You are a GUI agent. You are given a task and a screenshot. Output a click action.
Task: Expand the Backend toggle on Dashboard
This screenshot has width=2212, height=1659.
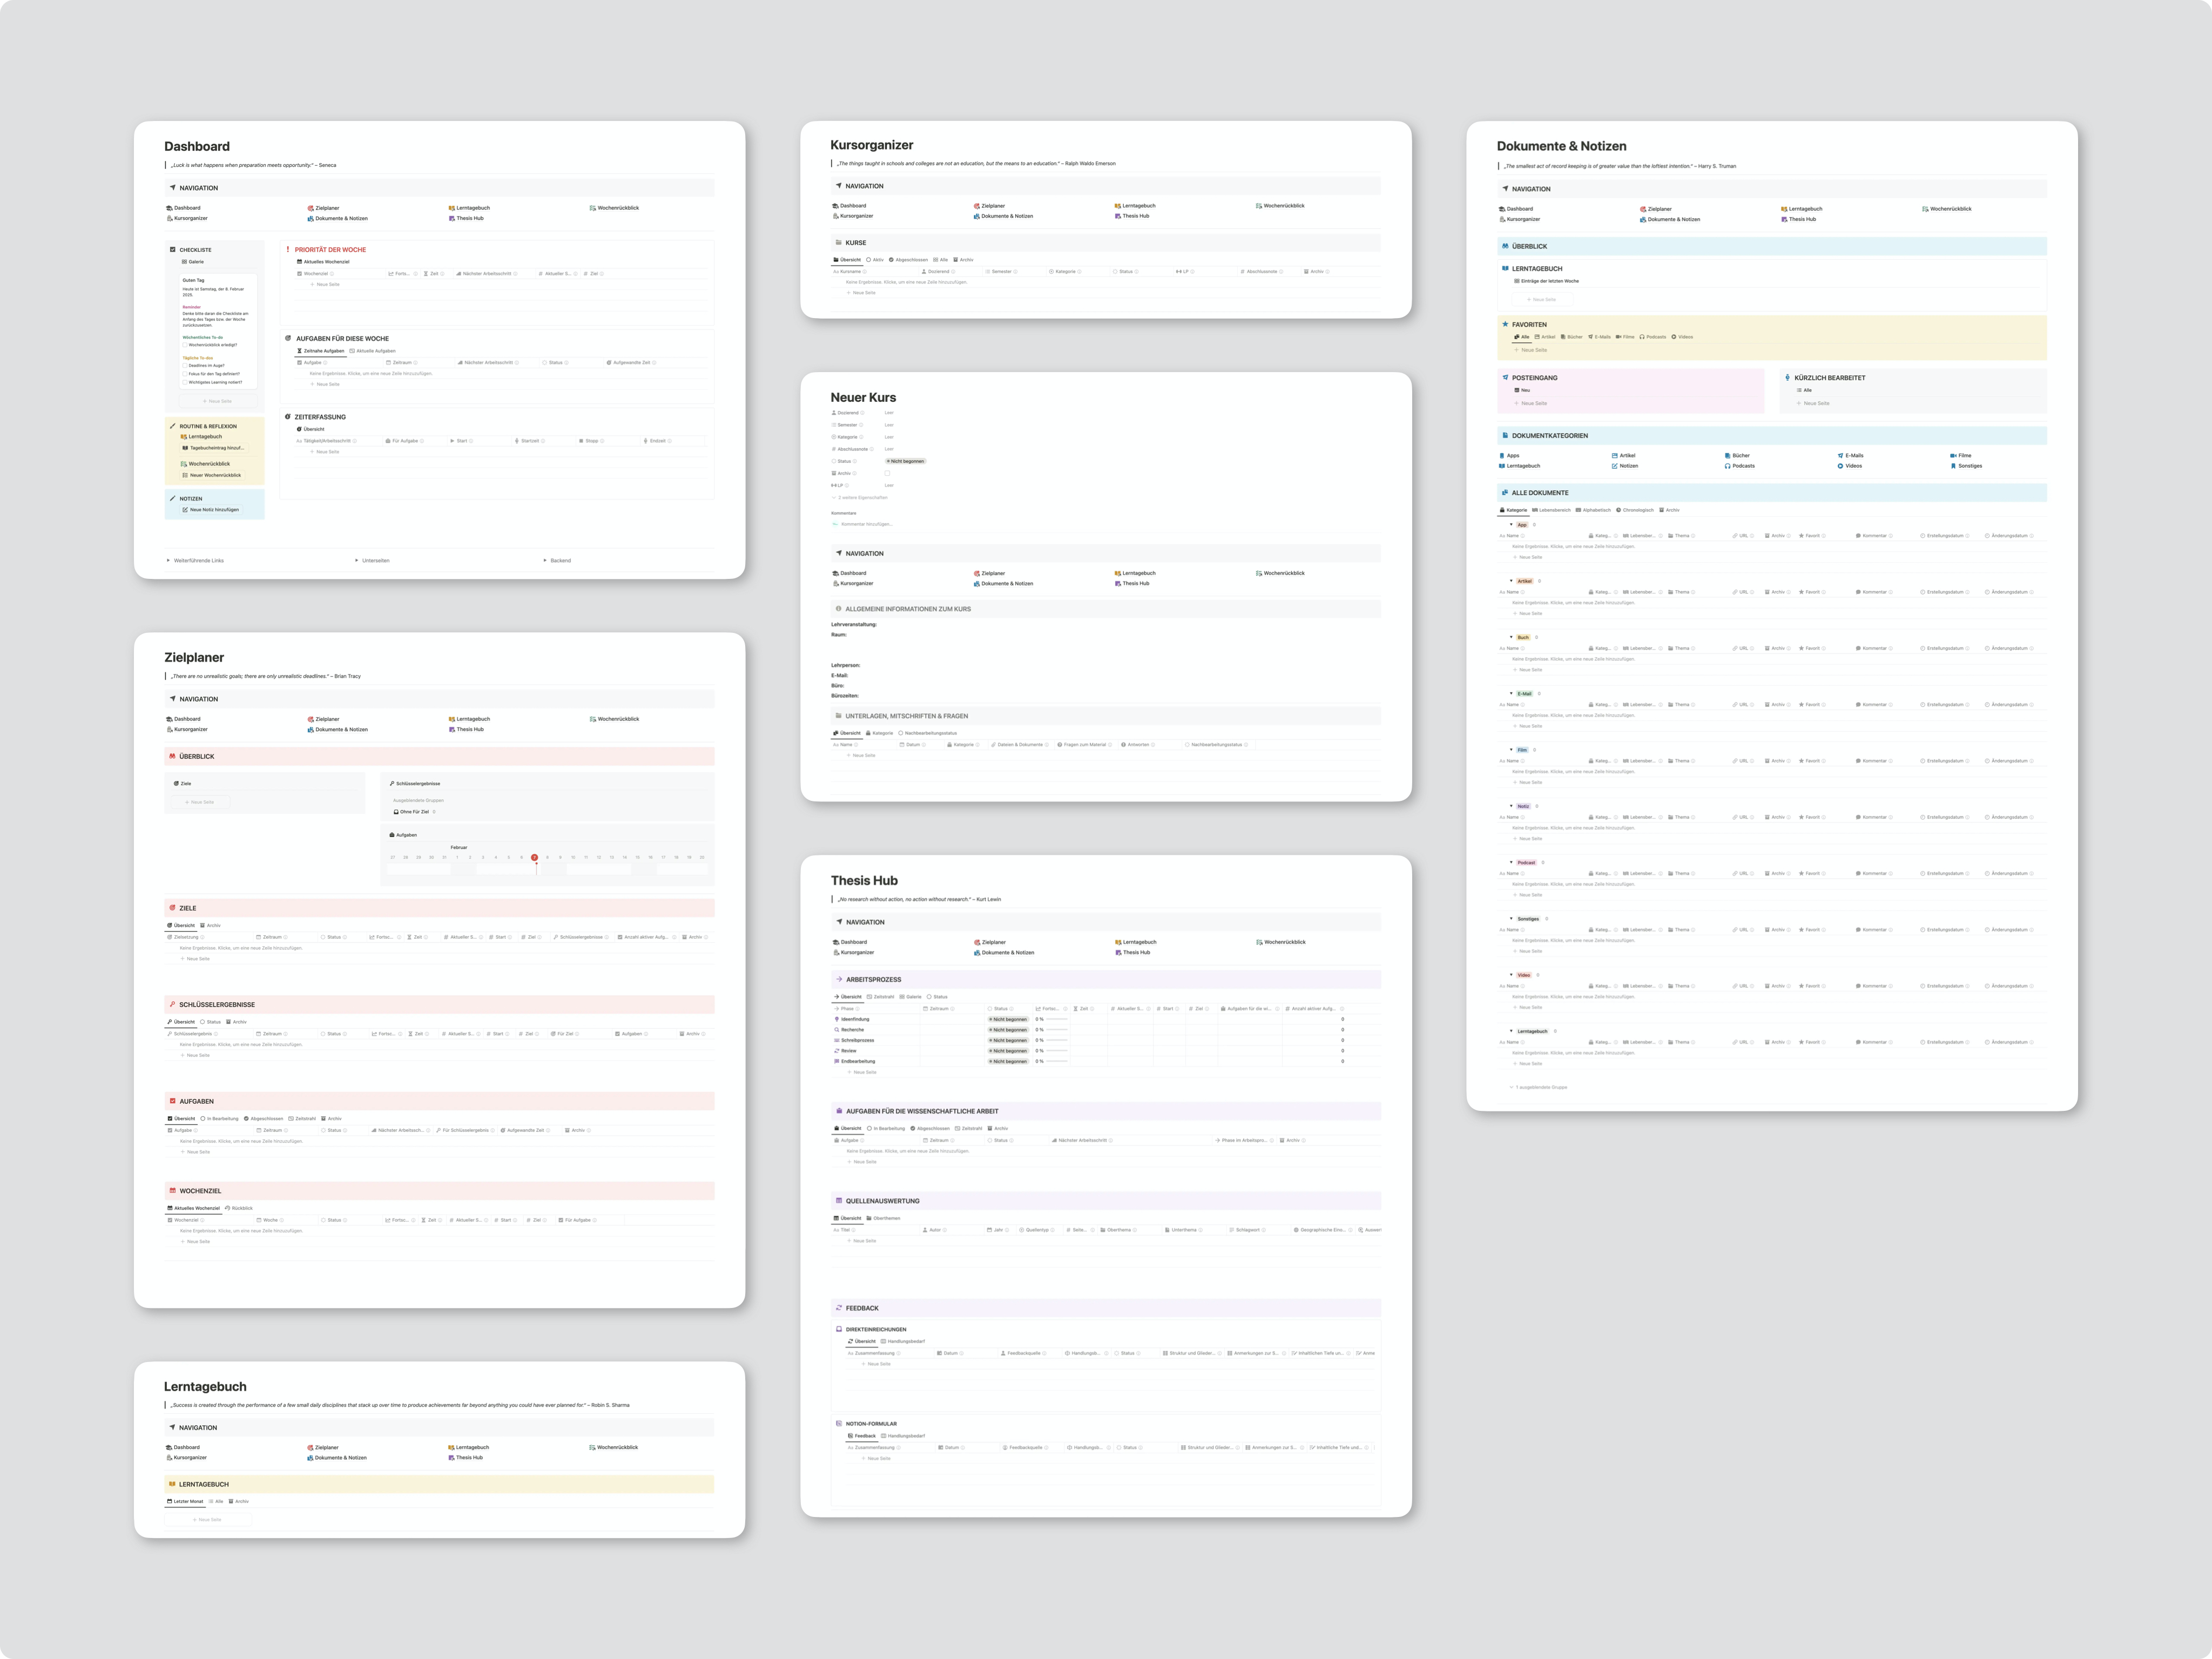pyautogui.click(x=545, y=560)
